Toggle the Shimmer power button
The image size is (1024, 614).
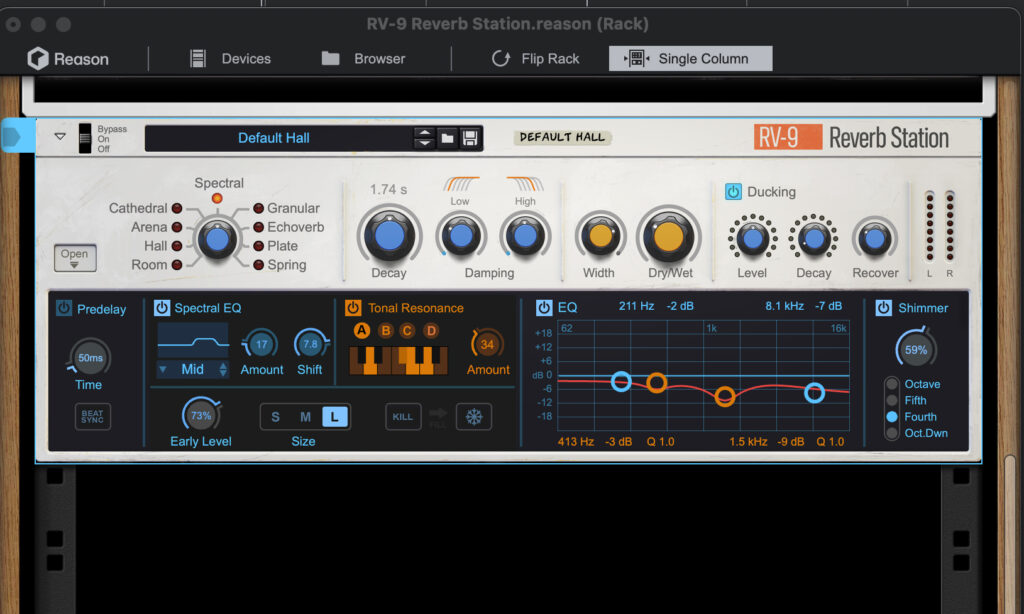pos(884,308)
